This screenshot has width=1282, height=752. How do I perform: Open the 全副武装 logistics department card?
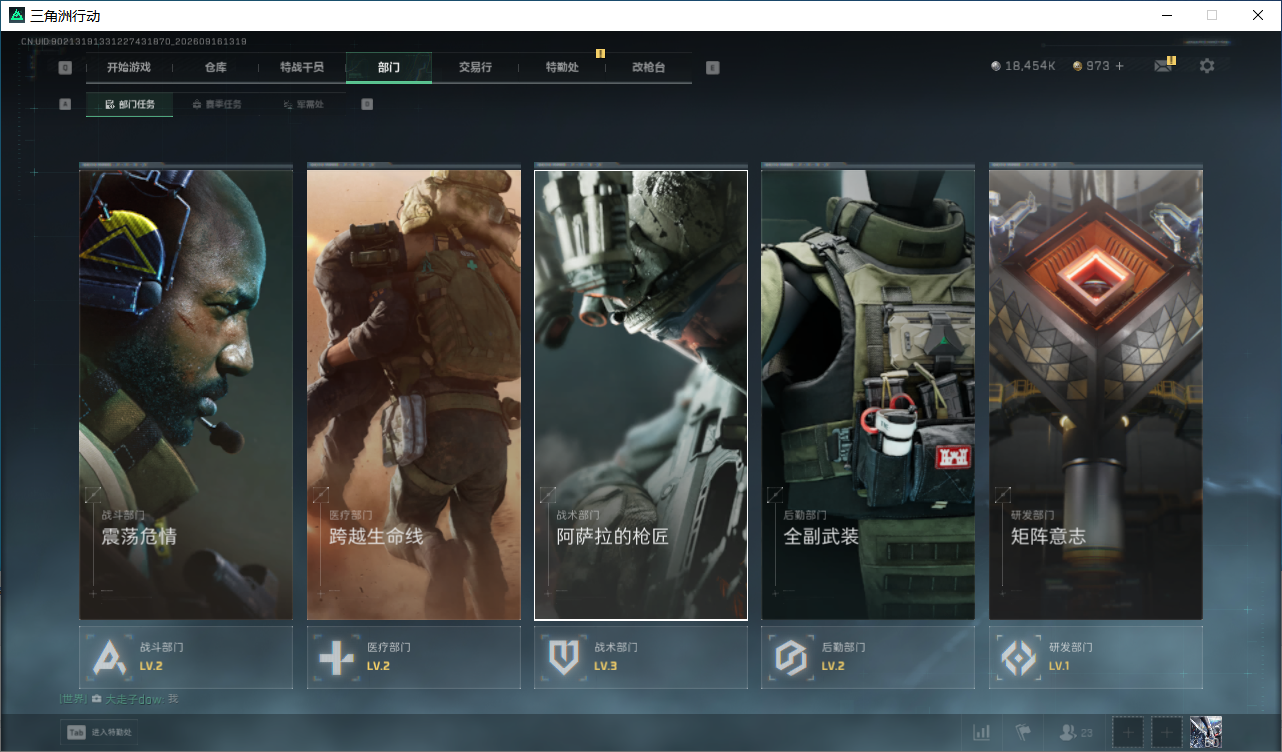(x=868, y=394)
